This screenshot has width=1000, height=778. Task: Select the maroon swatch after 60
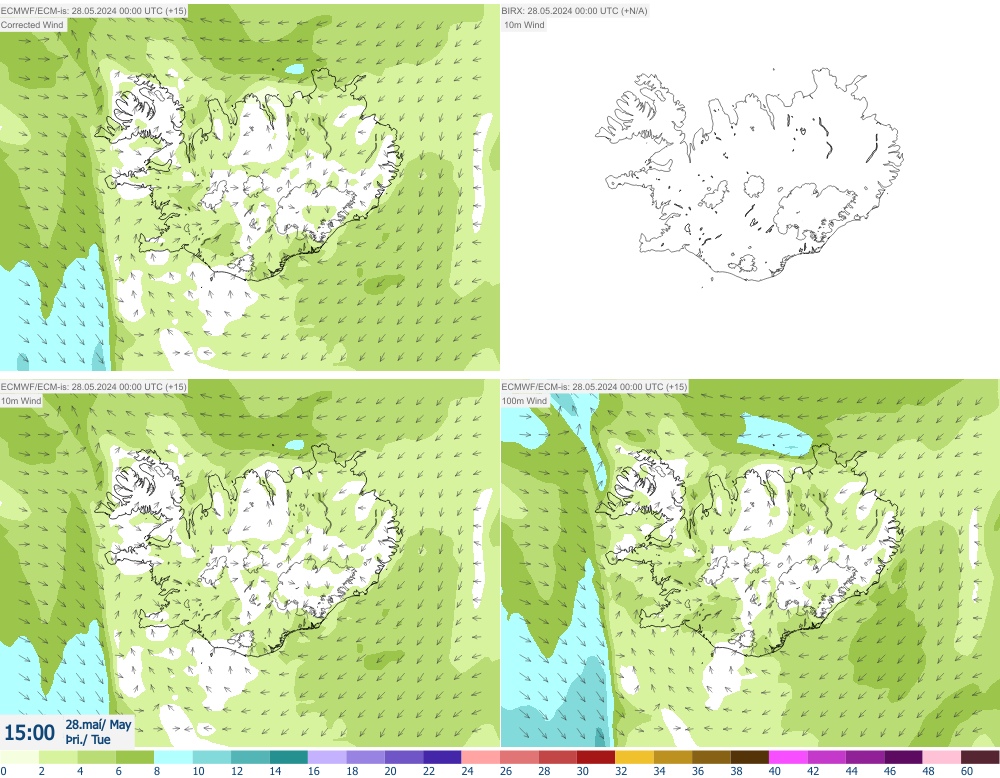point(980,757)
